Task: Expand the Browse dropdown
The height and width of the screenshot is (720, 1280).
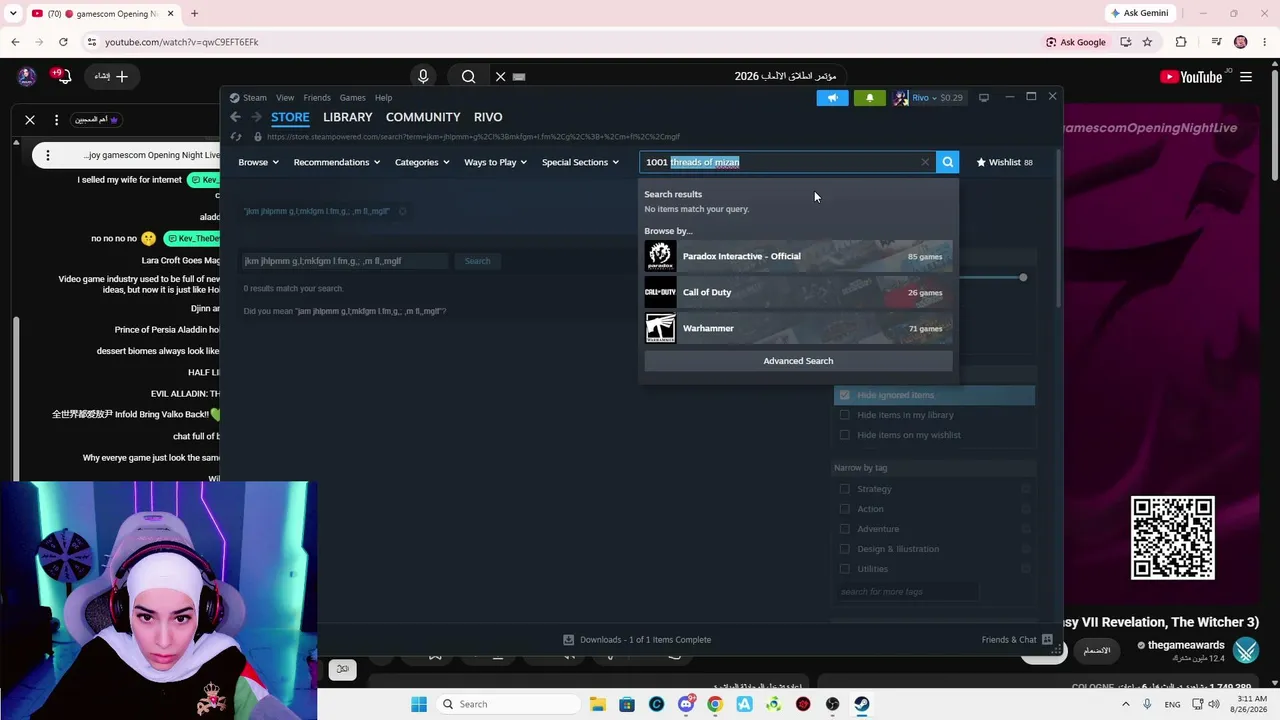Action: click(258, 162)
